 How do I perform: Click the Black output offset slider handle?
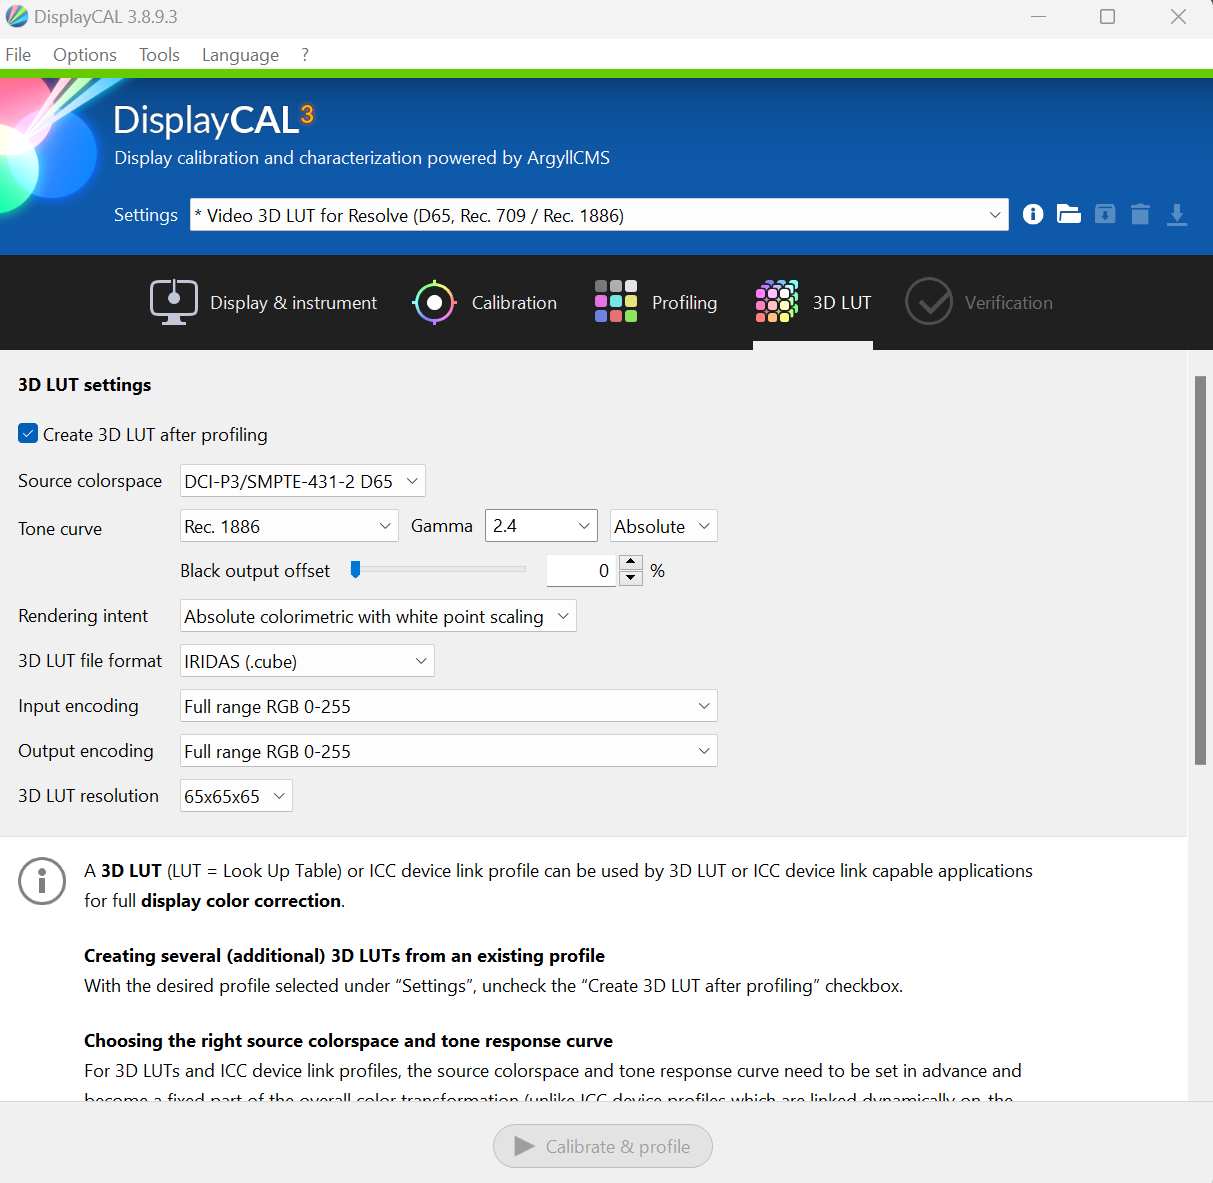tap(355, 569)
